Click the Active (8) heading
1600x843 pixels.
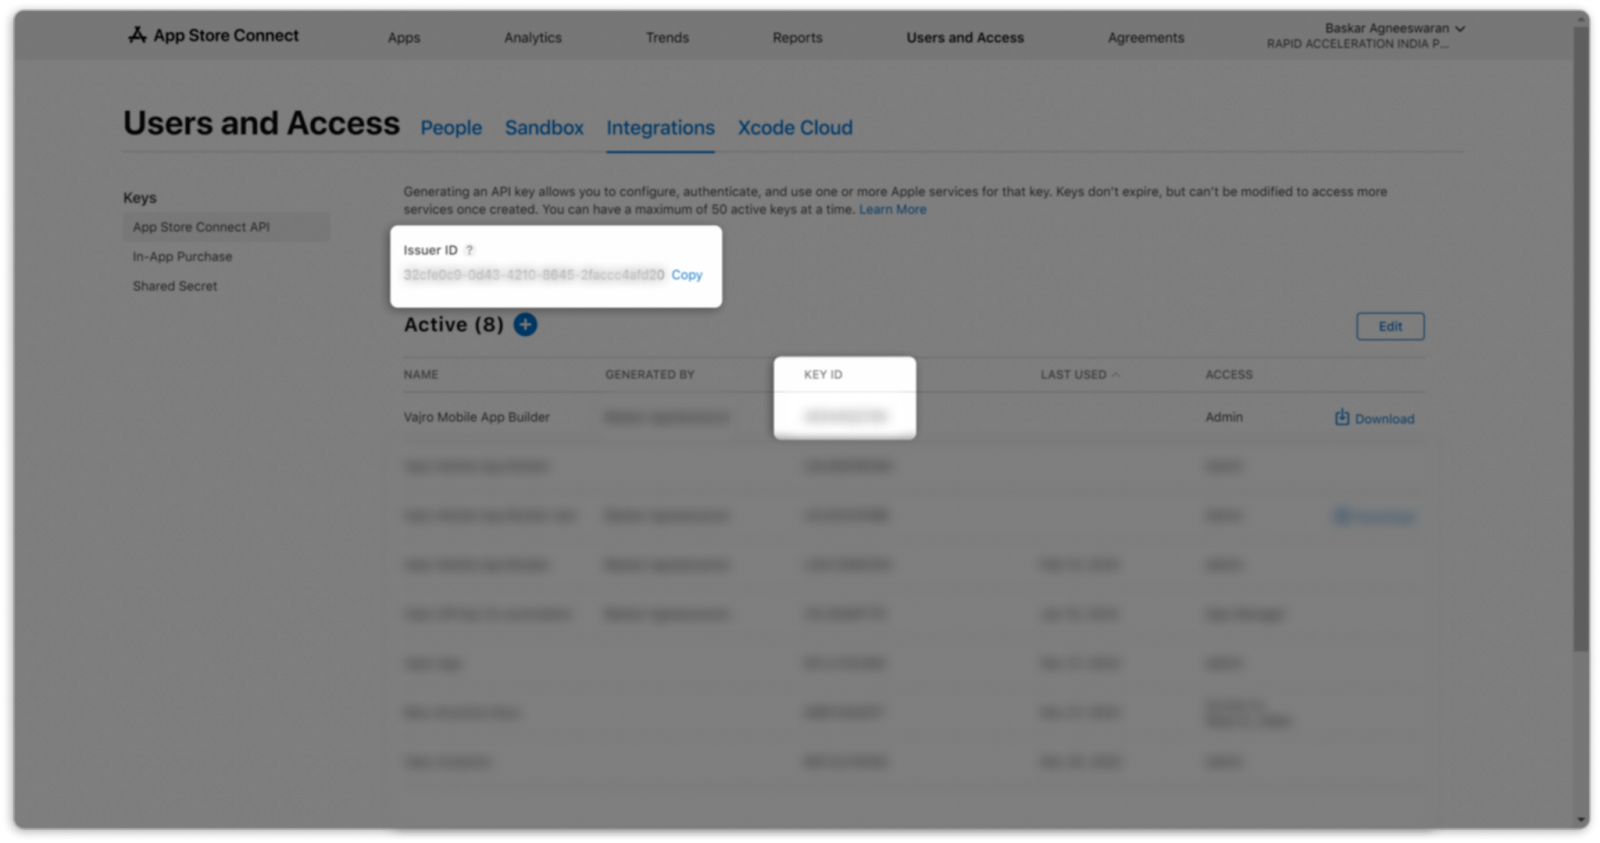tap(454, 325)
